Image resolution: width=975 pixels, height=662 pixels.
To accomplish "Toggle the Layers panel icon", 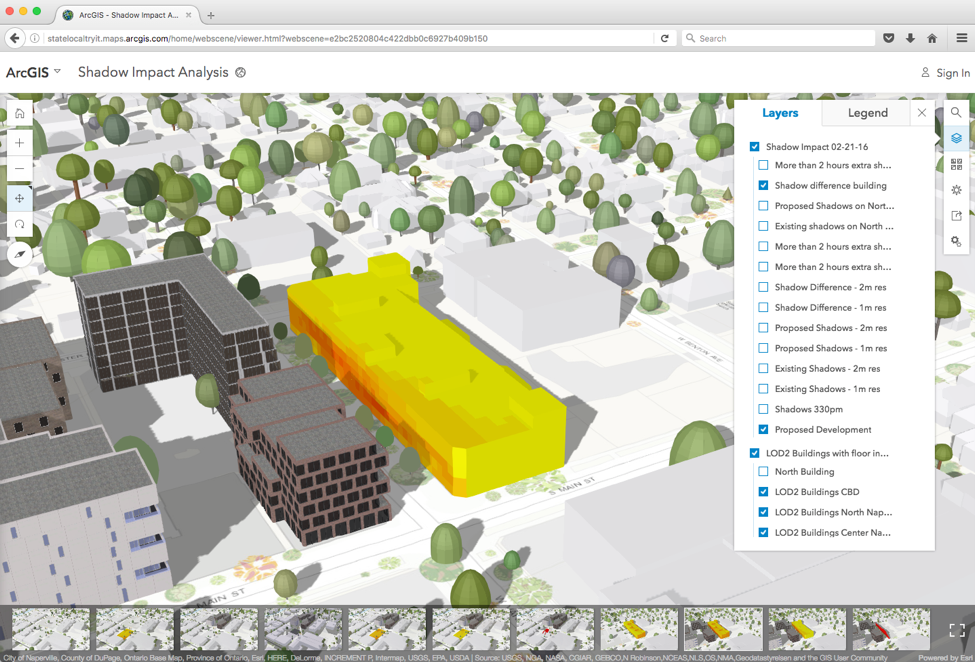I will (x=956, y=138).
